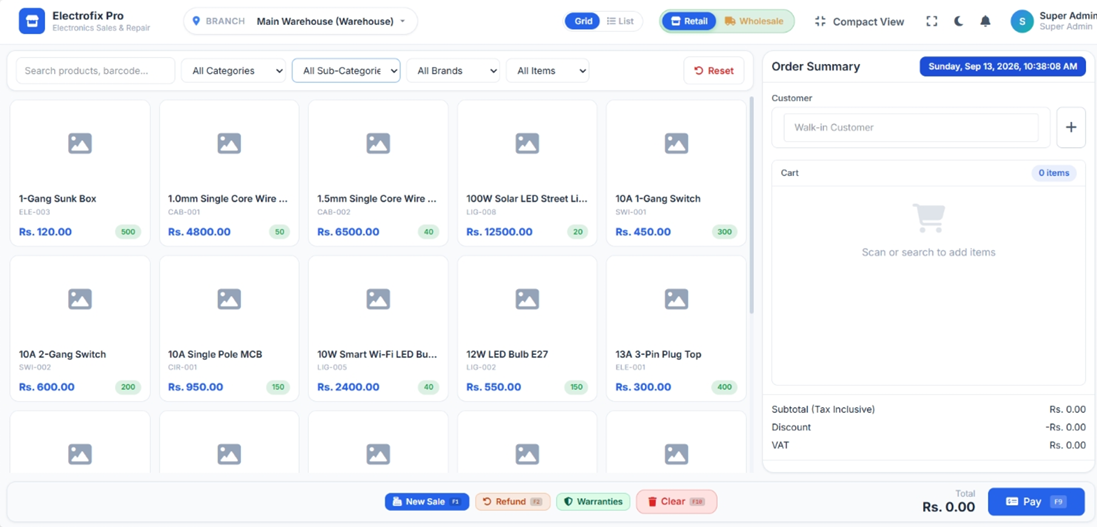Click the Electrofix Pro title text

(88, 15)
